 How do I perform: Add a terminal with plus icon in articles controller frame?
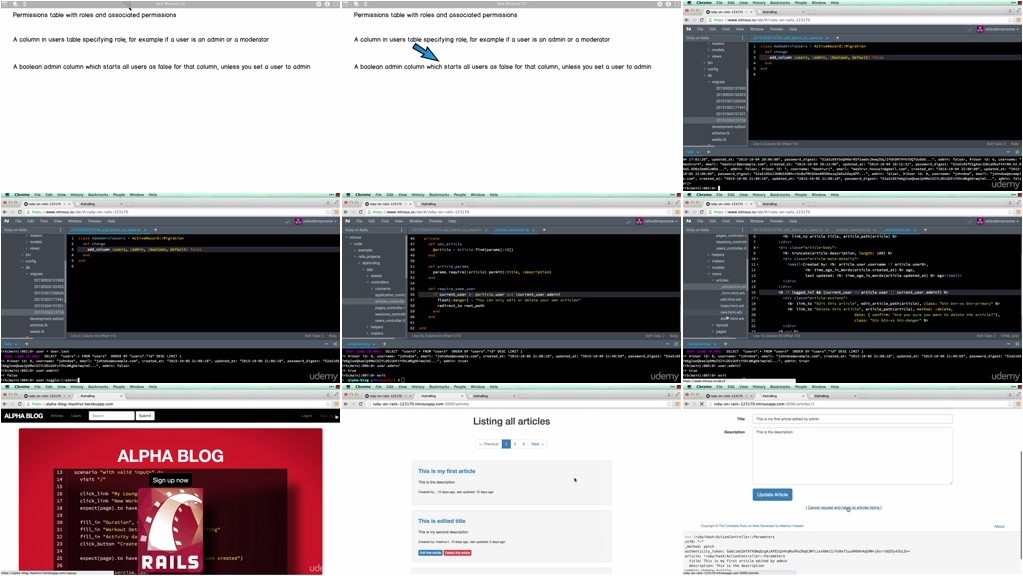pyautogui.click(x=384, y=344)
